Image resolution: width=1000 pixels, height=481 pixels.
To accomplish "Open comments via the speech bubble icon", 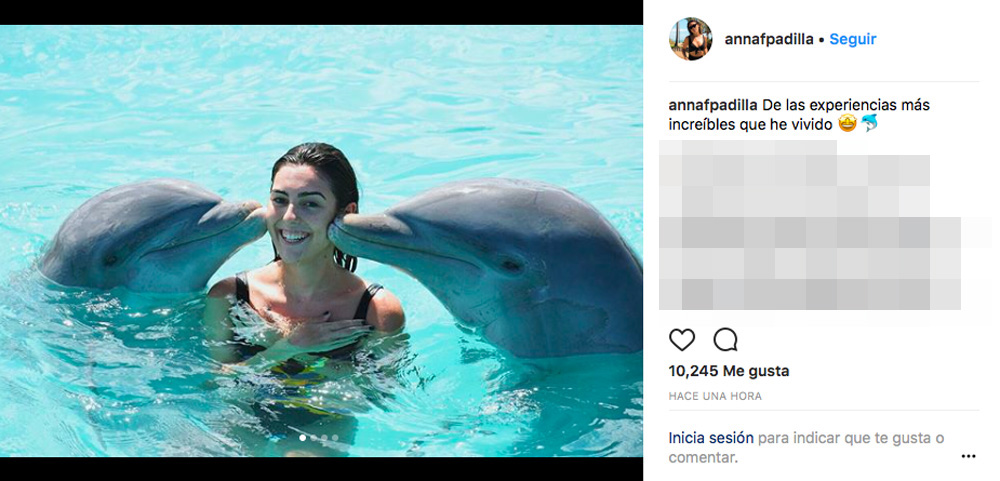I will (x=725, y=340).
